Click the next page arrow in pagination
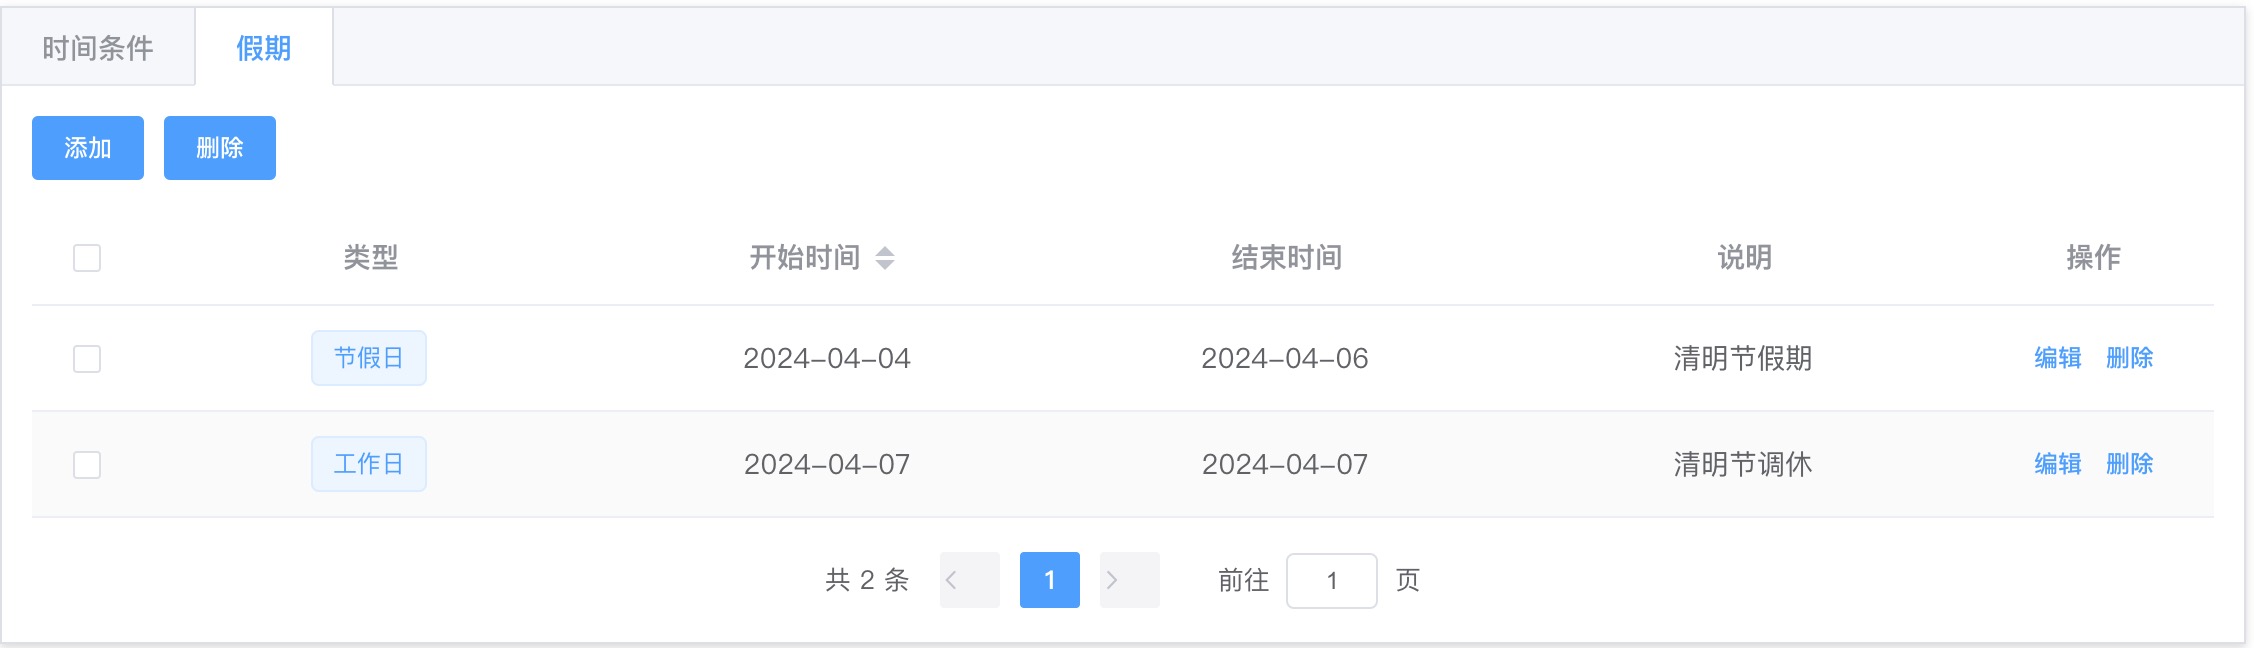The height and width of the screenshot is (648, 2254). pos(1129,580)
